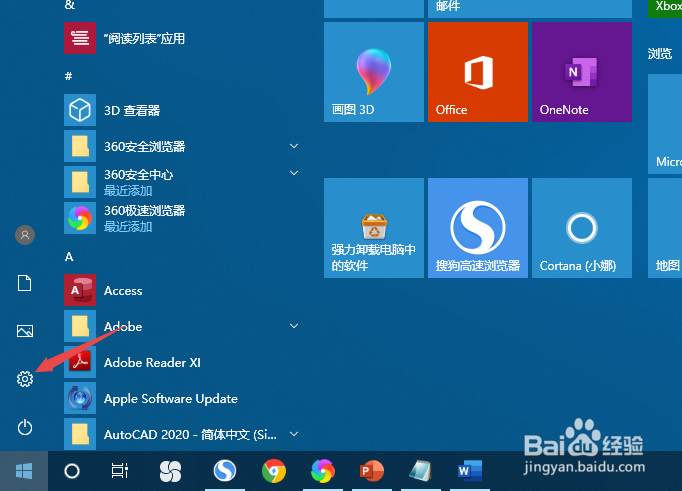Open the white pinwheel fan app on taskbar

(x=170, y=471)
